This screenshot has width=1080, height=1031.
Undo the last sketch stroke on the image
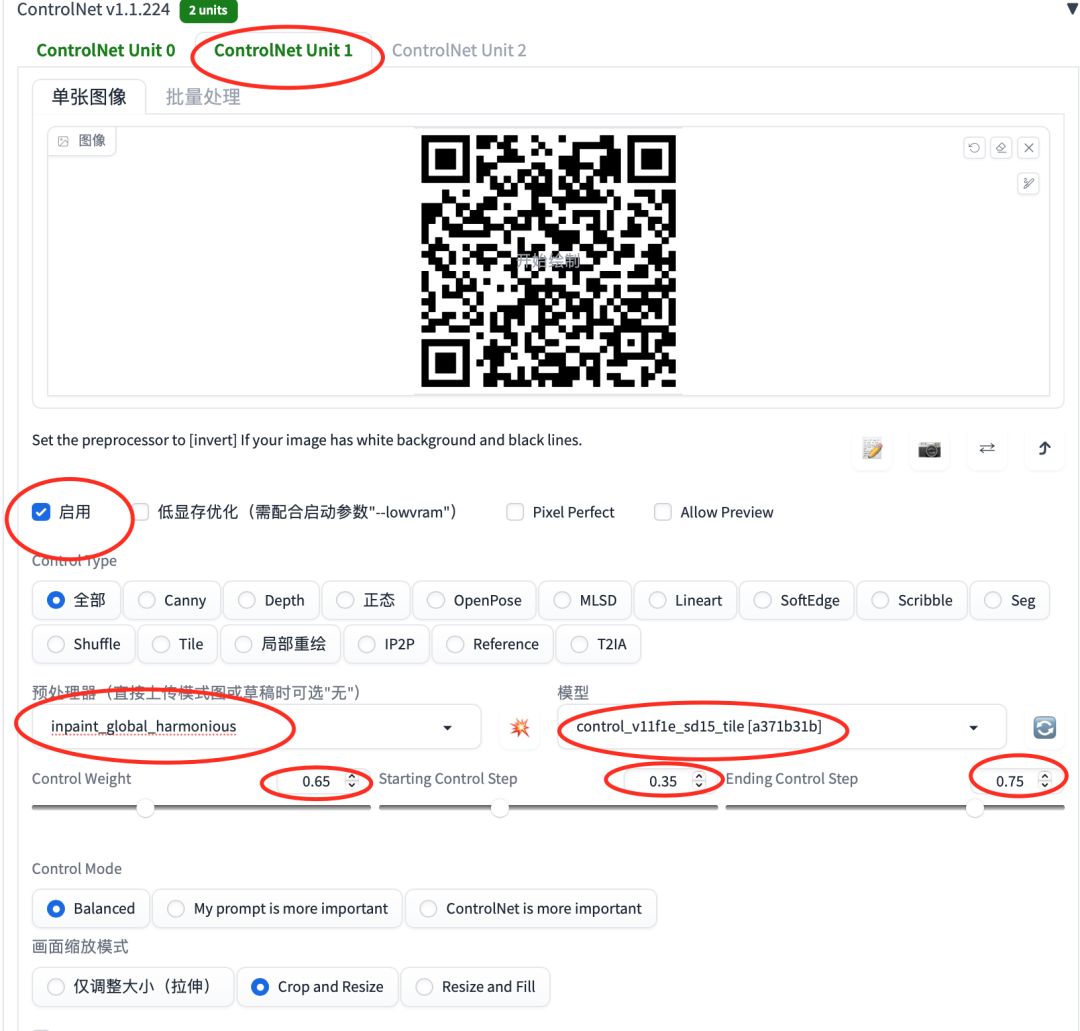click(x=973, y=147)
